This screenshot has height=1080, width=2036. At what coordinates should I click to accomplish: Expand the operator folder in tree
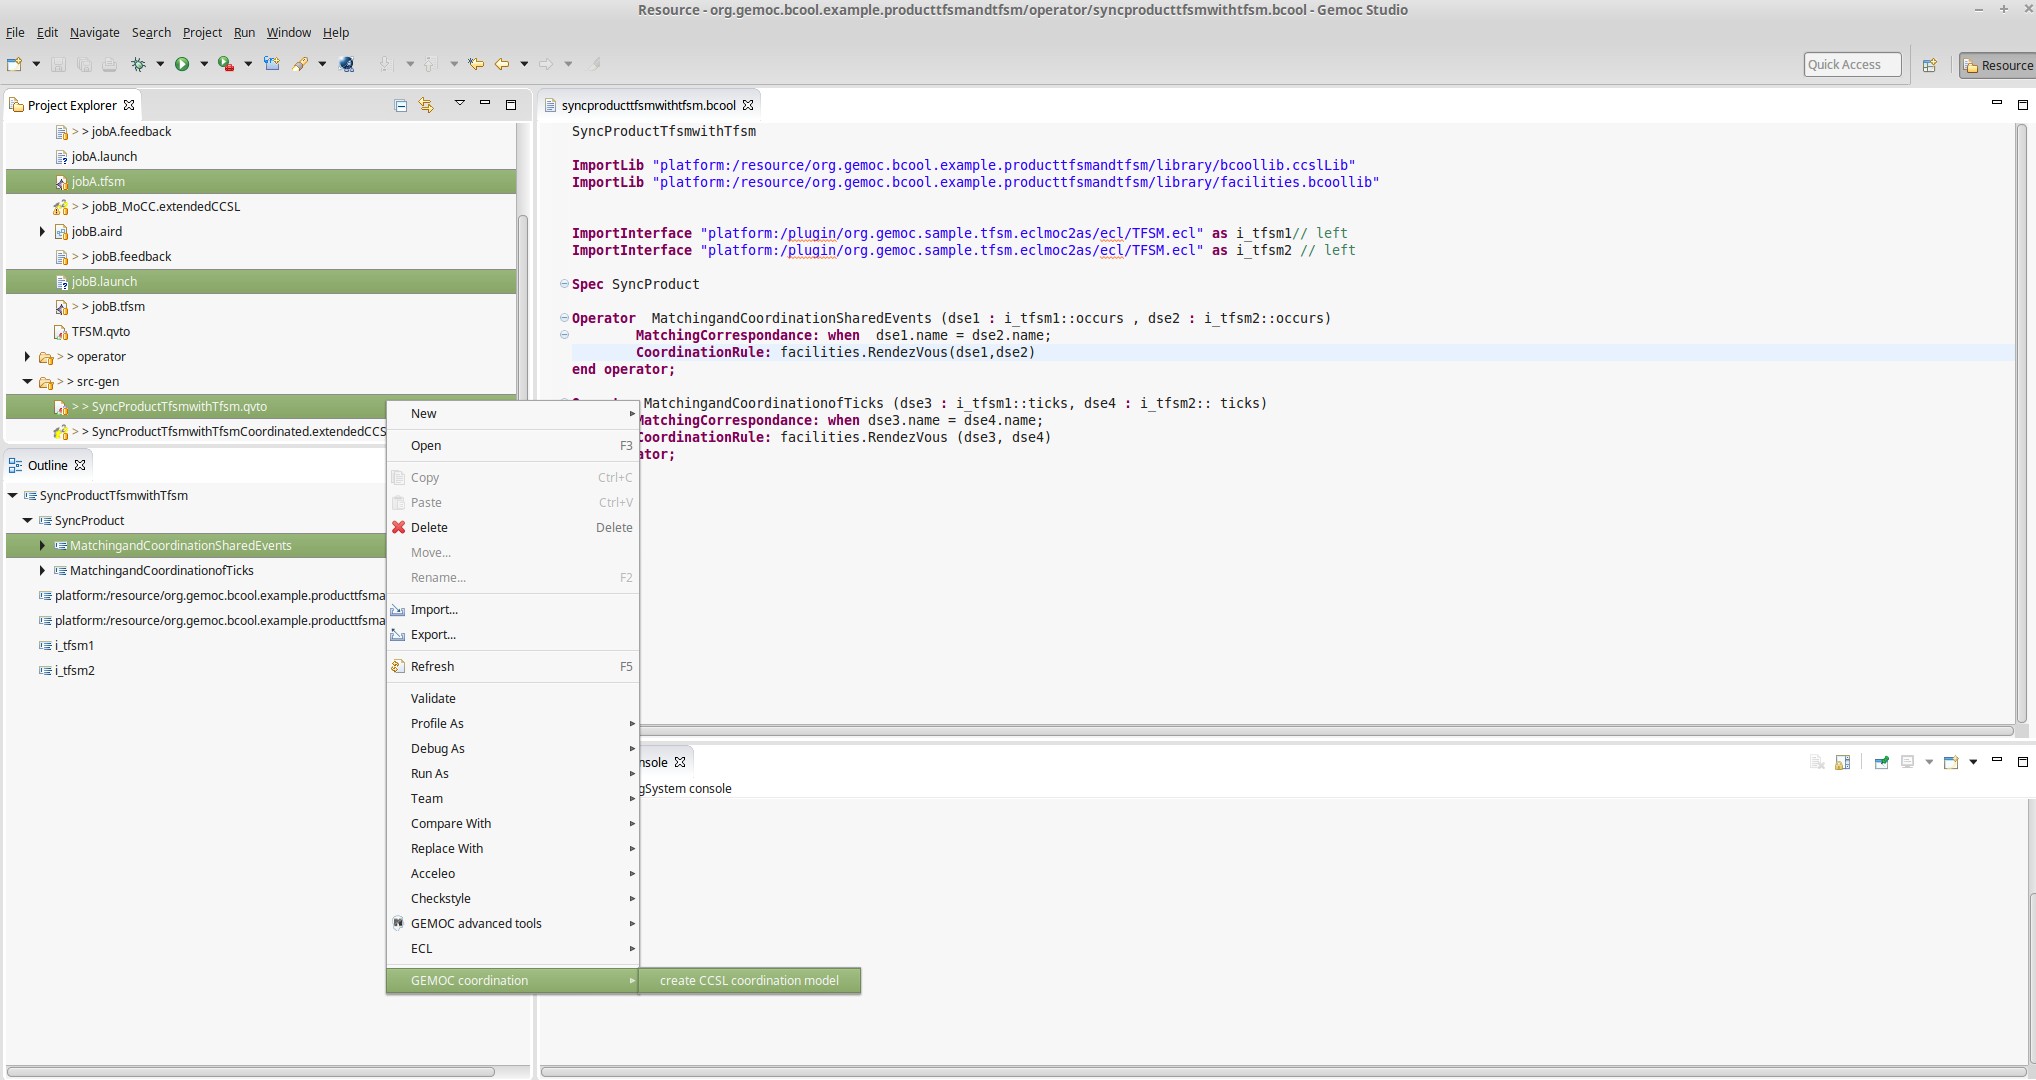click(27, 356)
